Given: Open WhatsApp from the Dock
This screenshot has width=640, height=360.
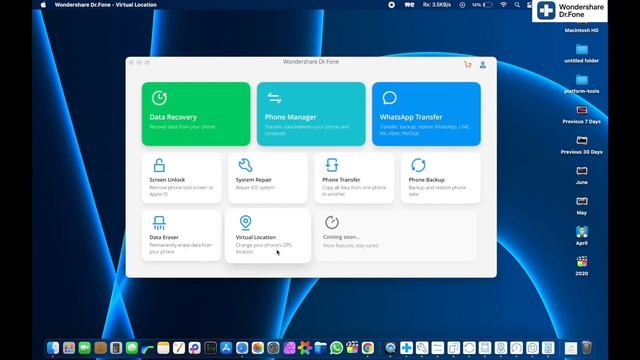Looking at the screenshot, I should [336, 348].
